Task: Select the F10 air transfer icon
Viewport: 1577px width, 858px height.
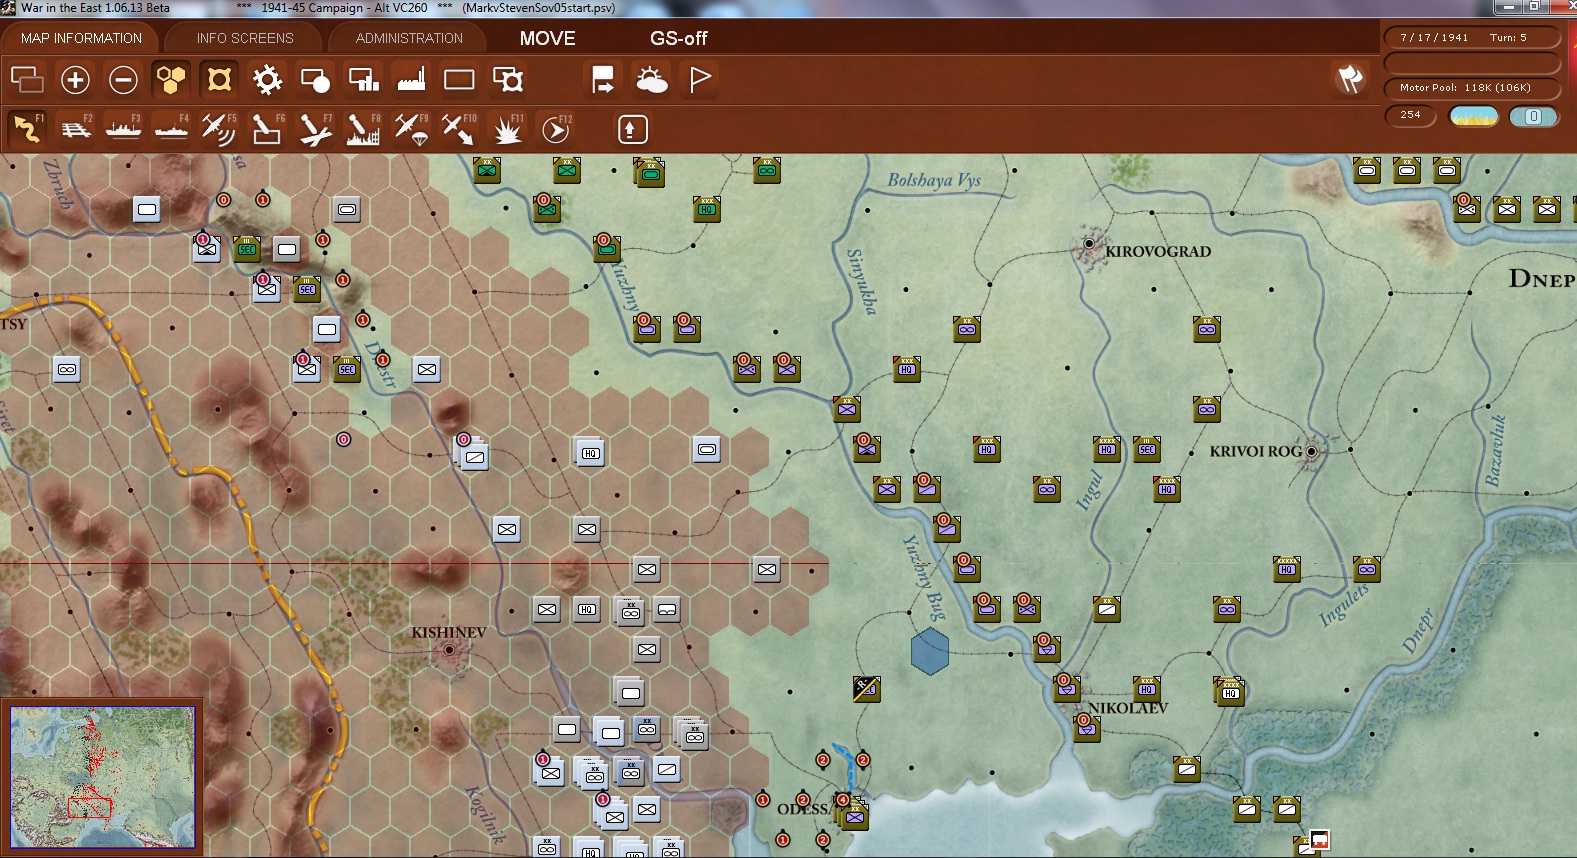Action: 459,129
